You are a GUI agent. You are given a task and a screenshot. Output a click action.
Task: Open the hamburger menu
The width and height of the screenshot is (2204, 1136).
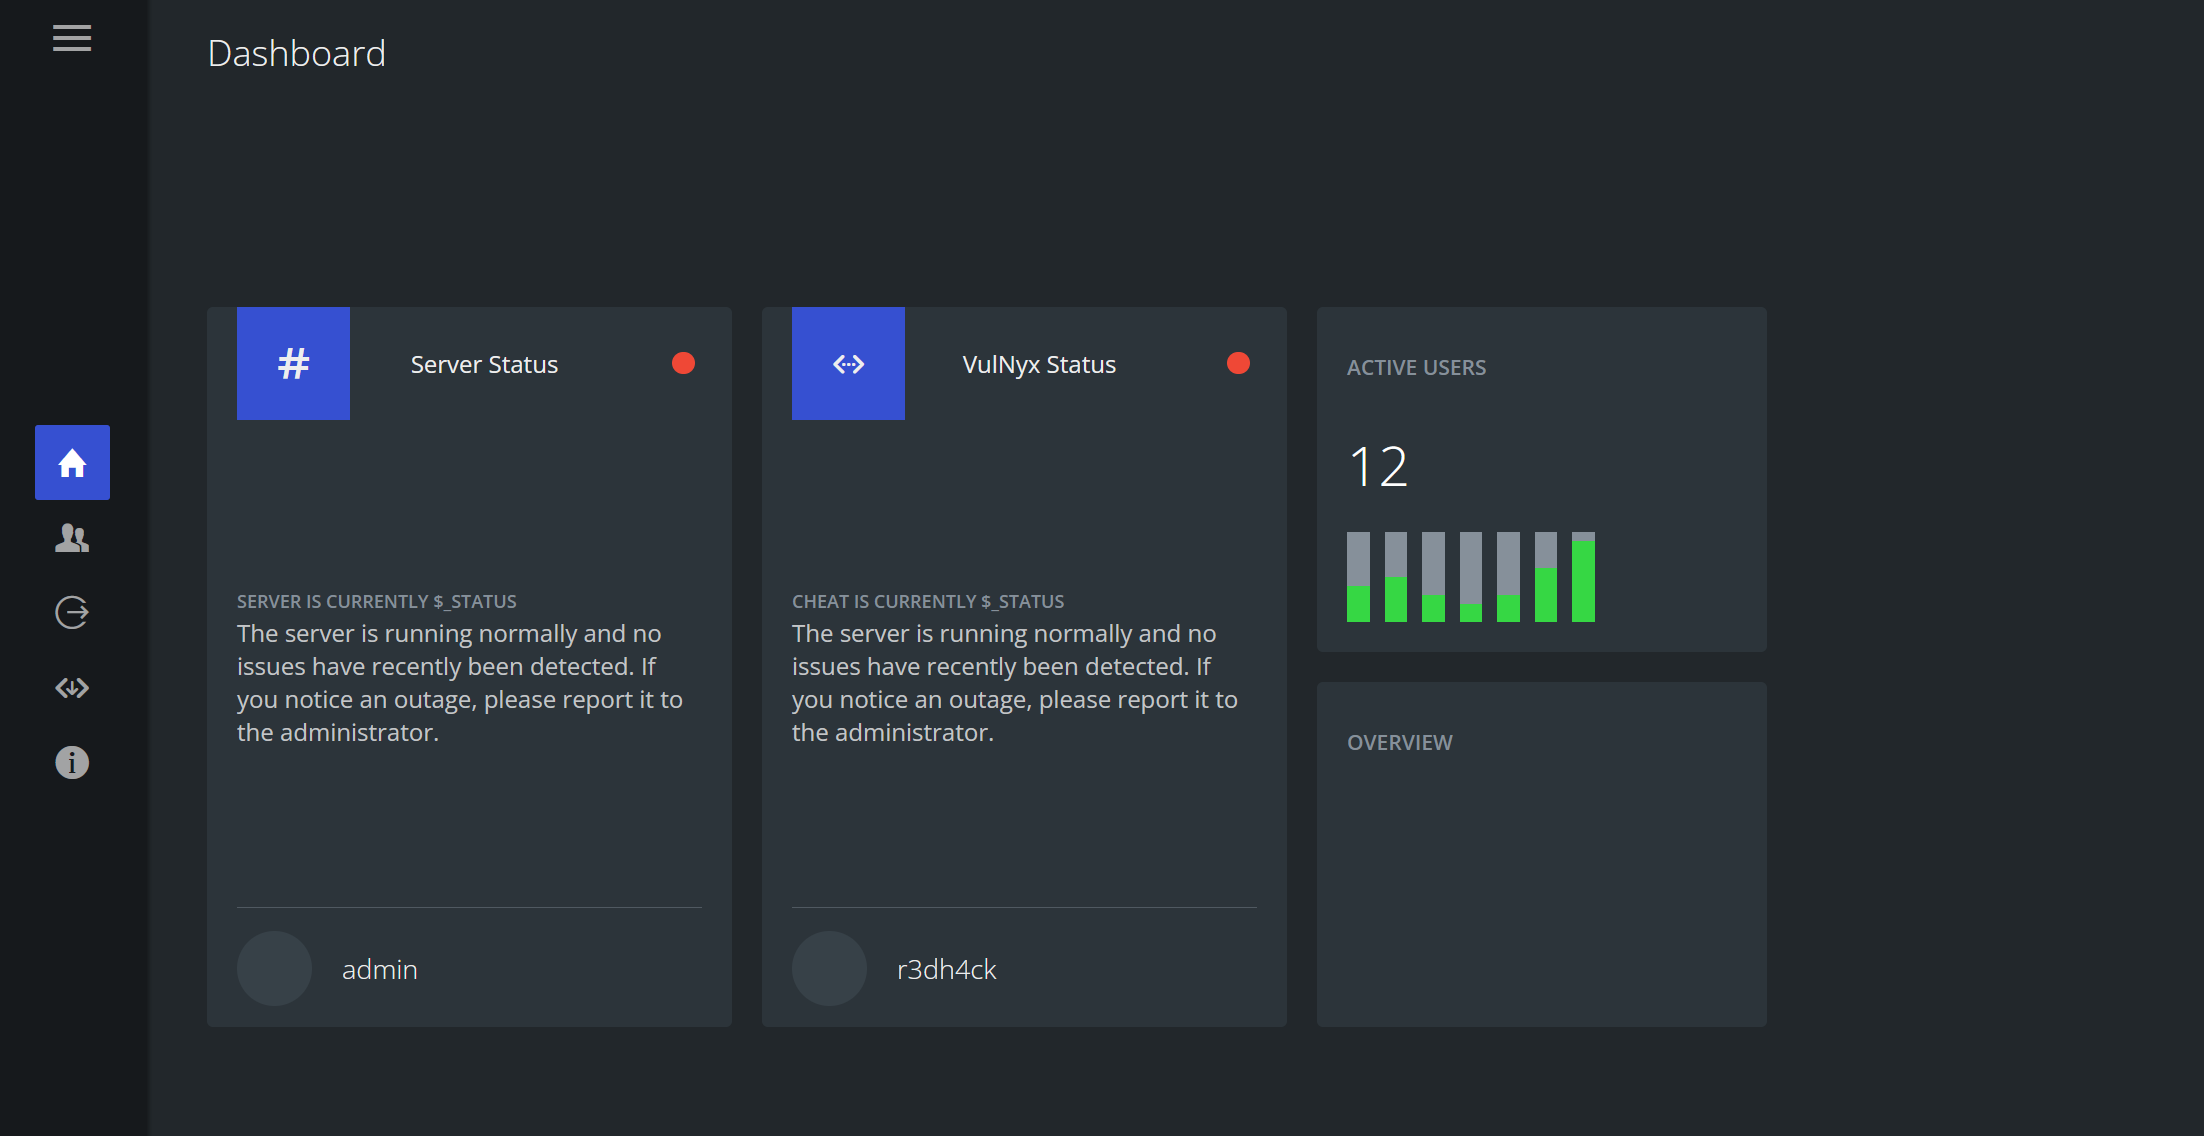click(72, 39)
